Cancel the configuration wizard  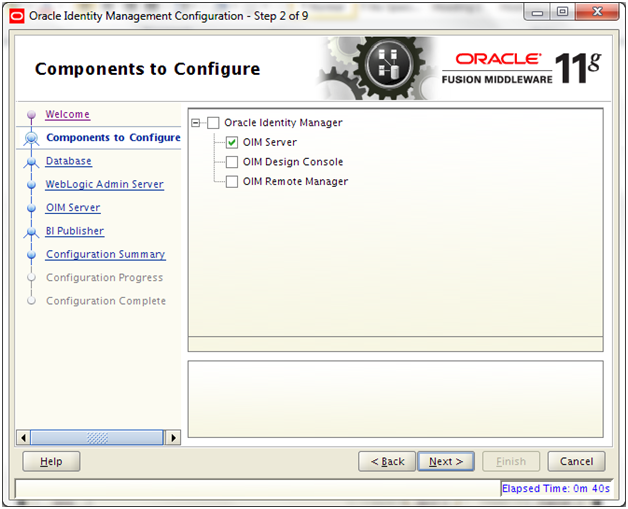pyautogui.click(x=576, y=462)
